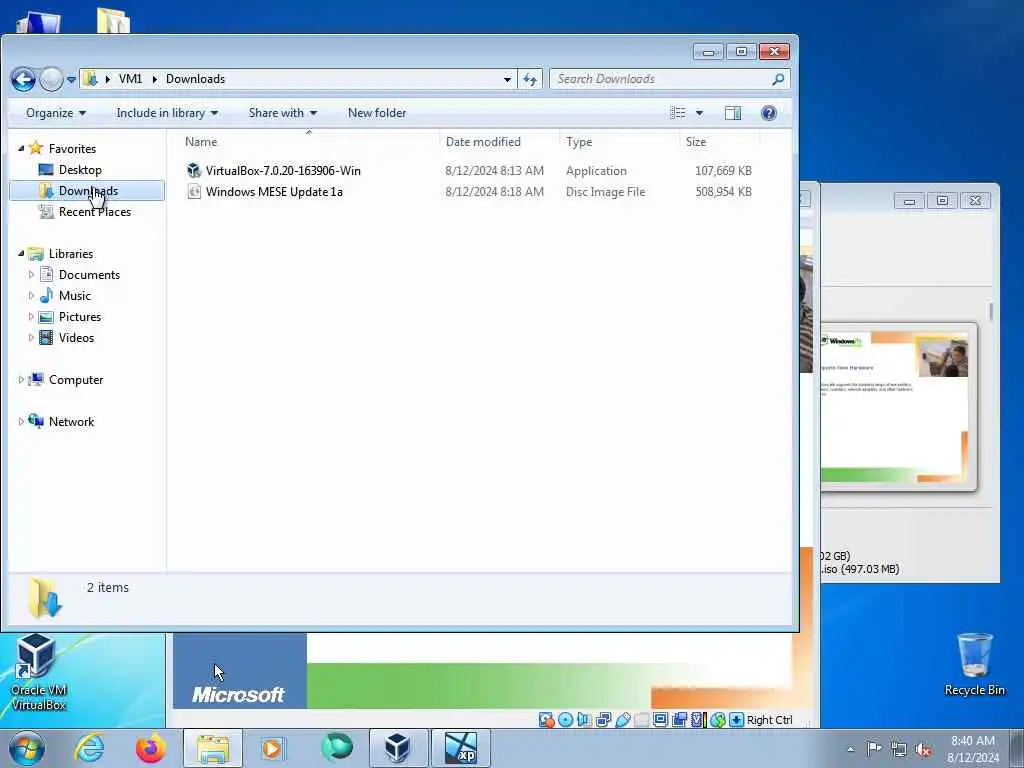Screen dimensions: 1024x768
Task: Collapse the Libraries group
Action: (x=21, y=253)
